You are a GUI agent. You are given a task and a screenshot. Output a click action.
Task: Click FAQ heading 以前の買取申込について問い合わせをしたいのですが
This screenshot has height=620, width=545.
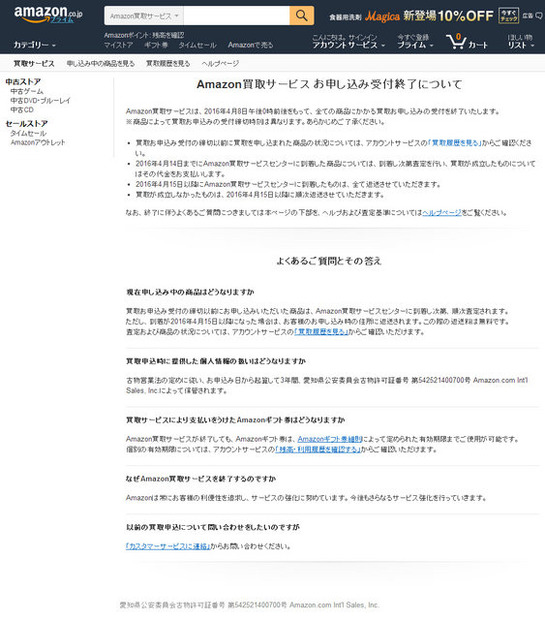click(213, 527)
